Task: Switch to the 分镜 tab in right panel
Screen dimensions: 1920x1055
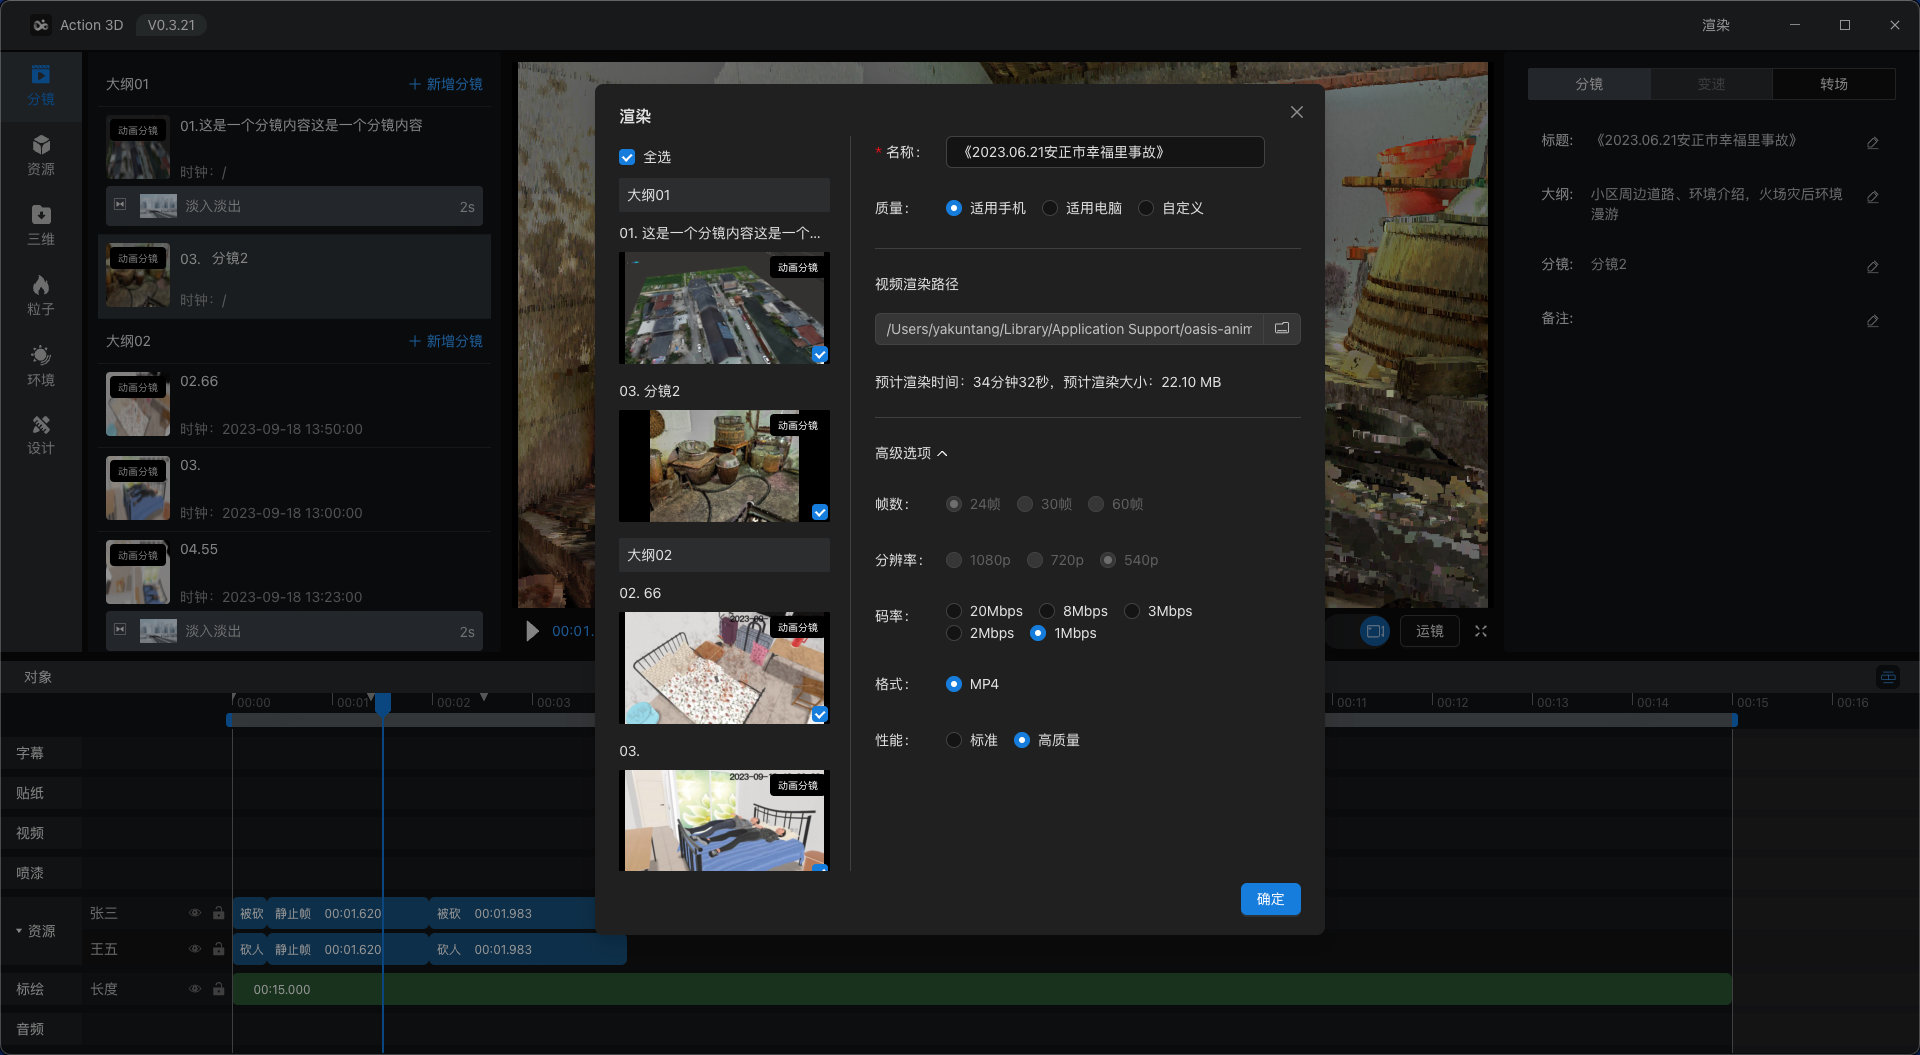Action: click(1589, 84)
